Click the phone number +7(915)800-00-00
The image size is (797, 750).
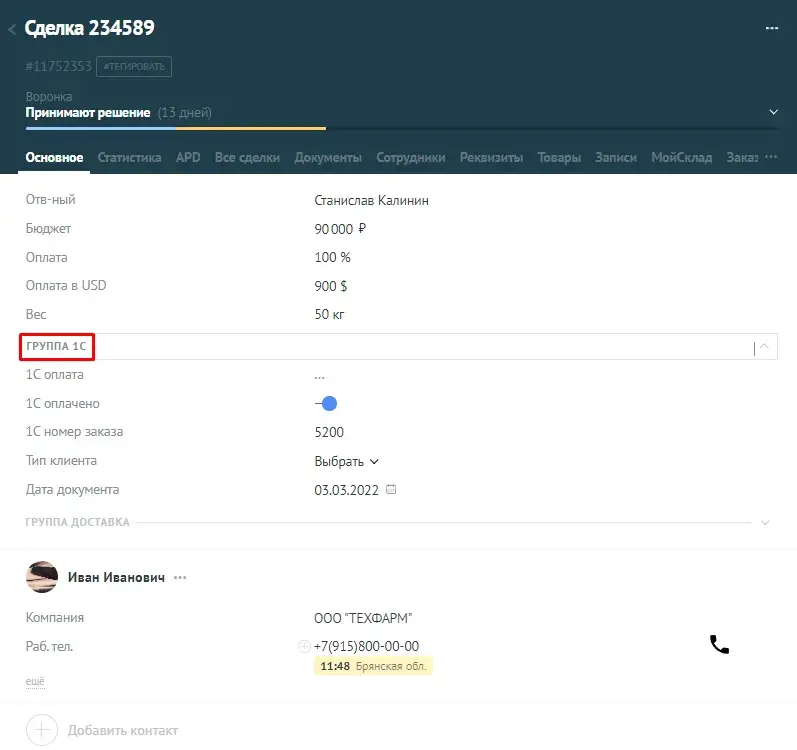click(x=366, y=646)
